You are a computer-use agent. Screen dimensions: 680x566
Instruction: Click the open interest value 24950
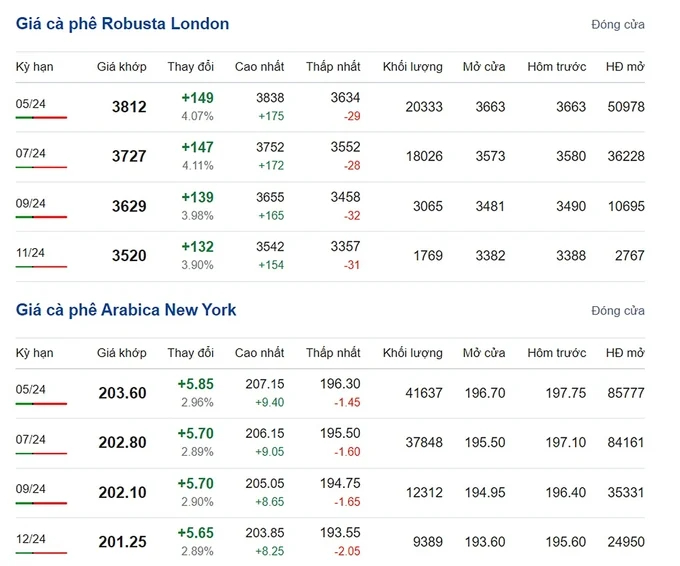pos(626,542)
